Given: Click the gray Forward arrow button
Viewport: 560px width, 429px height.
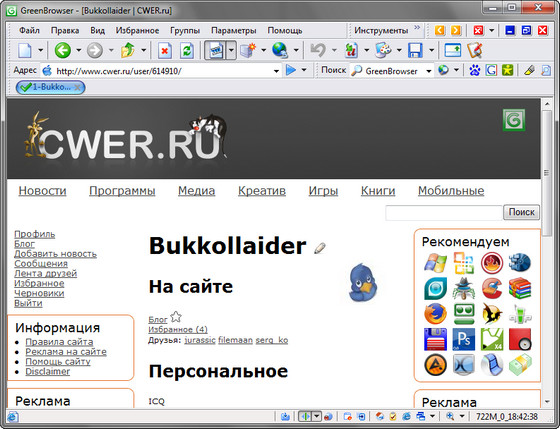Looking at the screenshot, I should pos(95,50).
